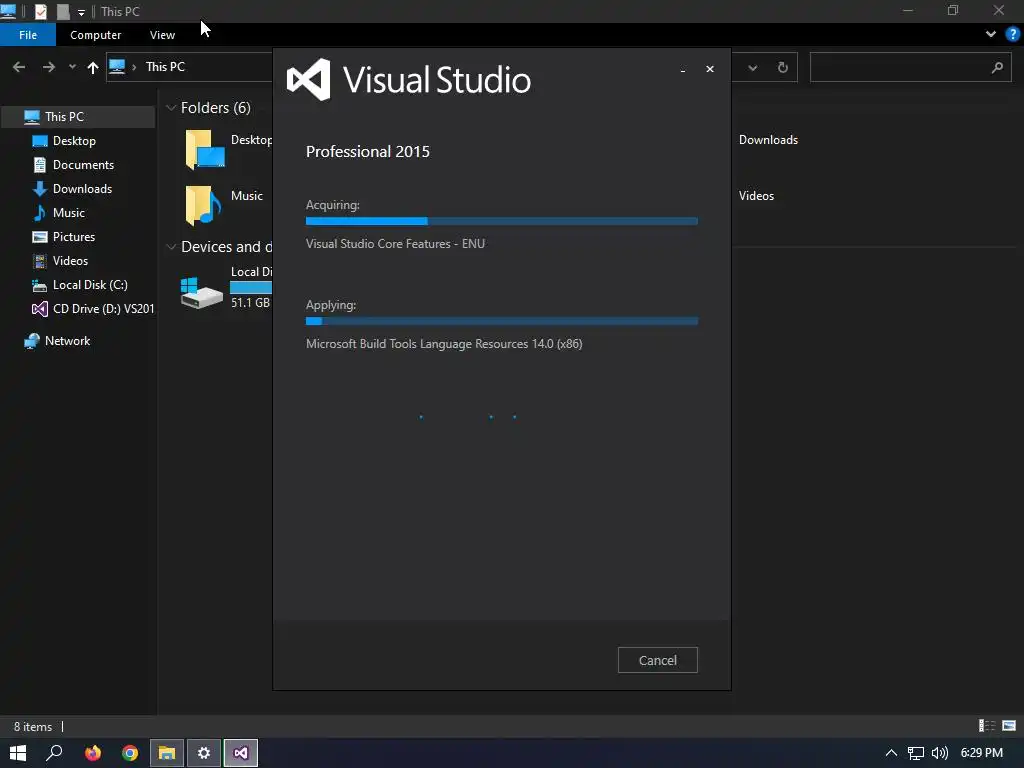Screen dimensions: 1024x768
Task: Launch Chrome from taskbar
Action: click(130, 753)
